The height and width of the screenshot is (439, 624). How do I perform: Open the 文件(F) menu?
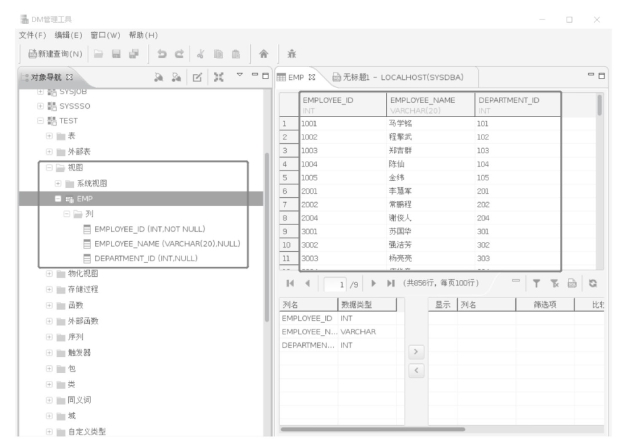click(x=33, y=35)
